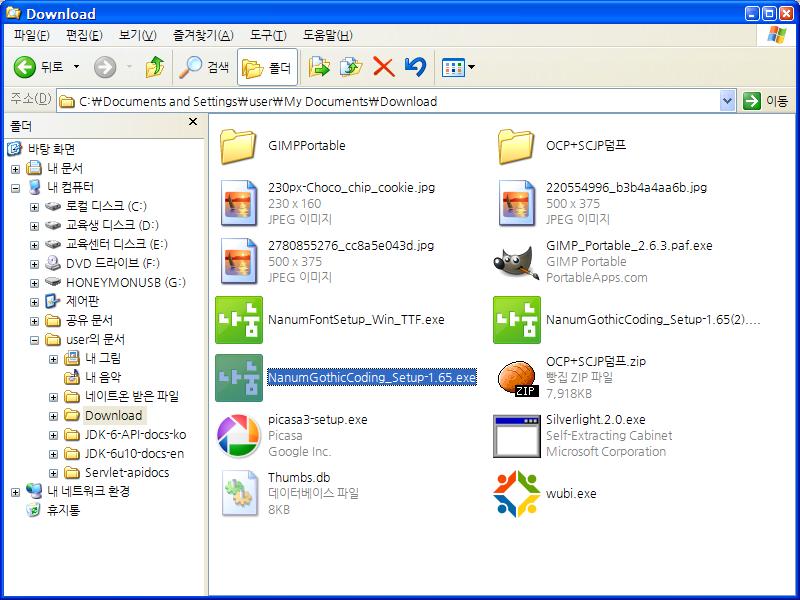Click the Copy To folder icon

(x=351, y=67)
